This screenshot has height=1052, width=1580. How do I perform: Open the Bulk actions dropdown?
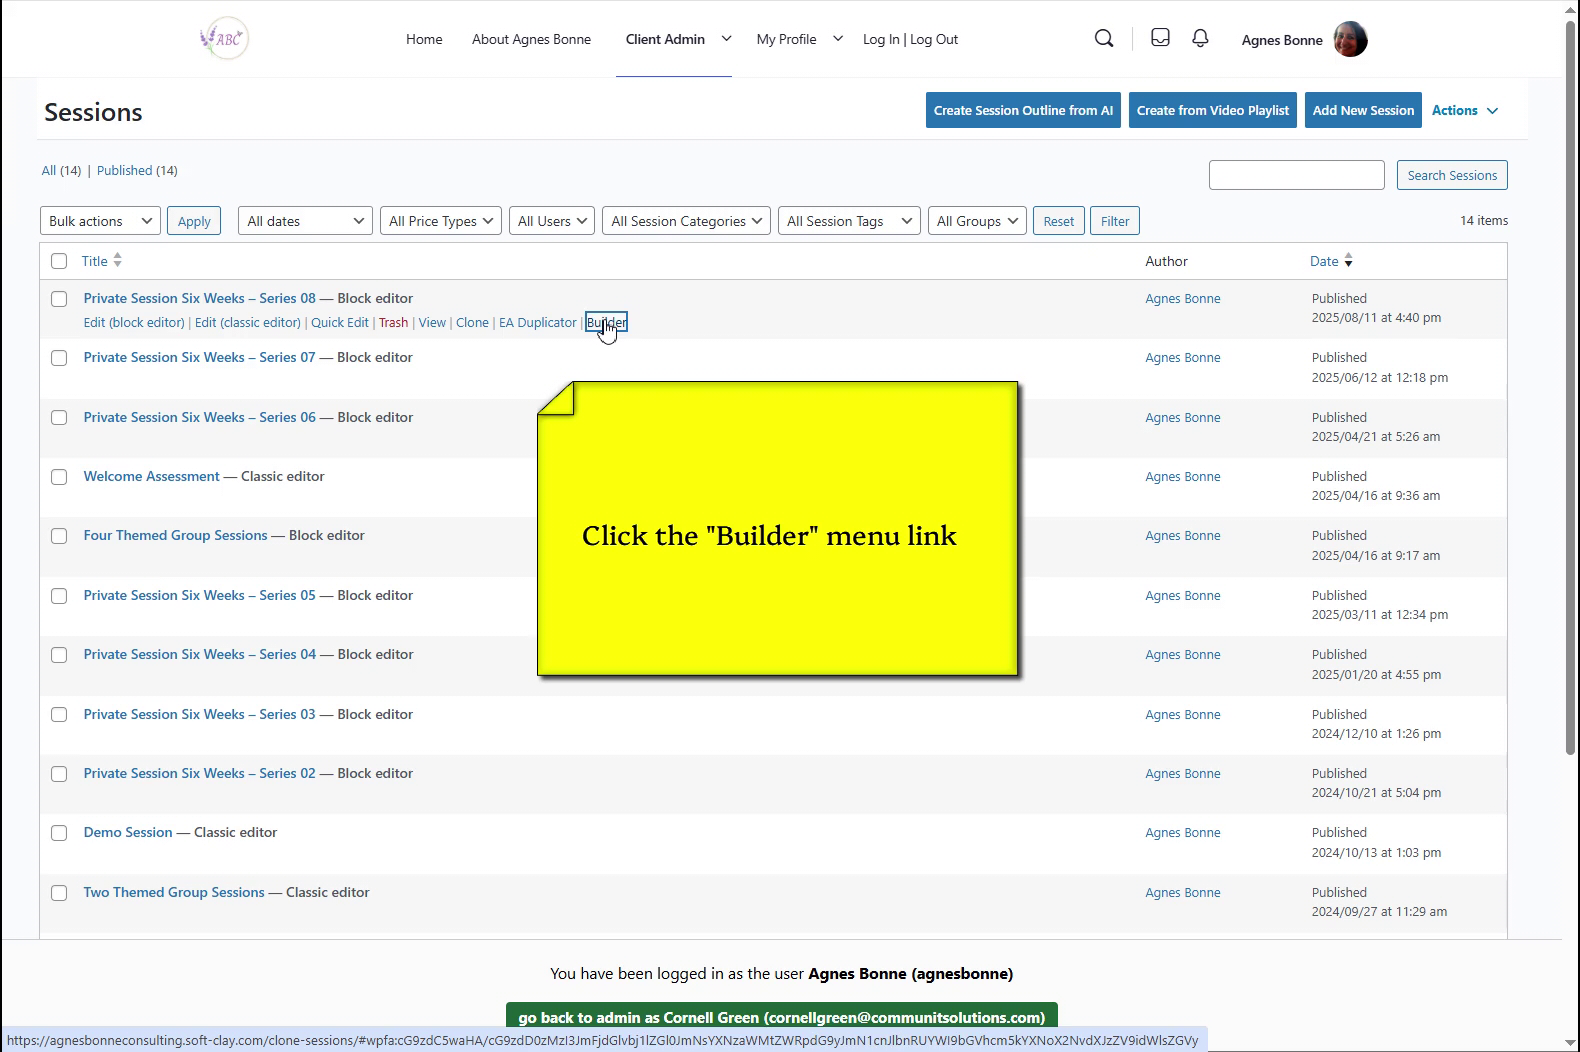click(x=100, y=221)
